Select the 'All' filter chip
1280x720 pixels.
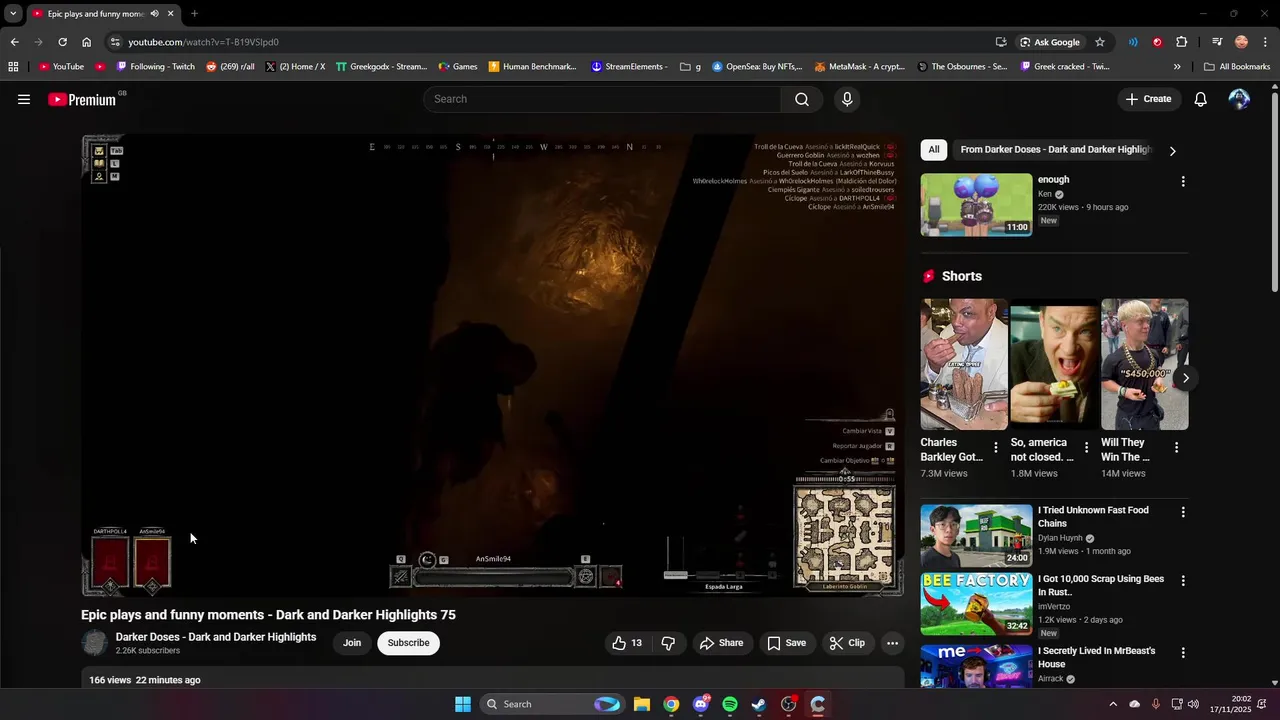933,150
